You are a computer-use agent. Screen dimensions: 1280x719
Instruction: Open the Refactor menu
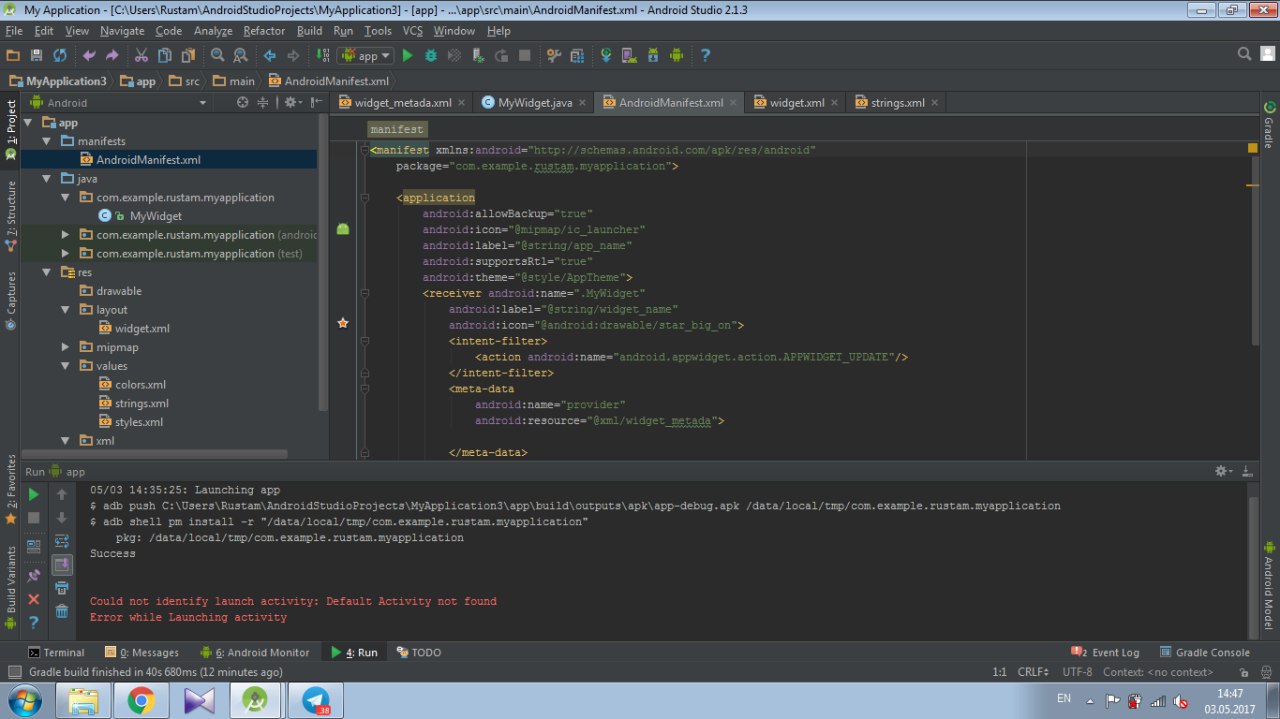coord(264,31)
